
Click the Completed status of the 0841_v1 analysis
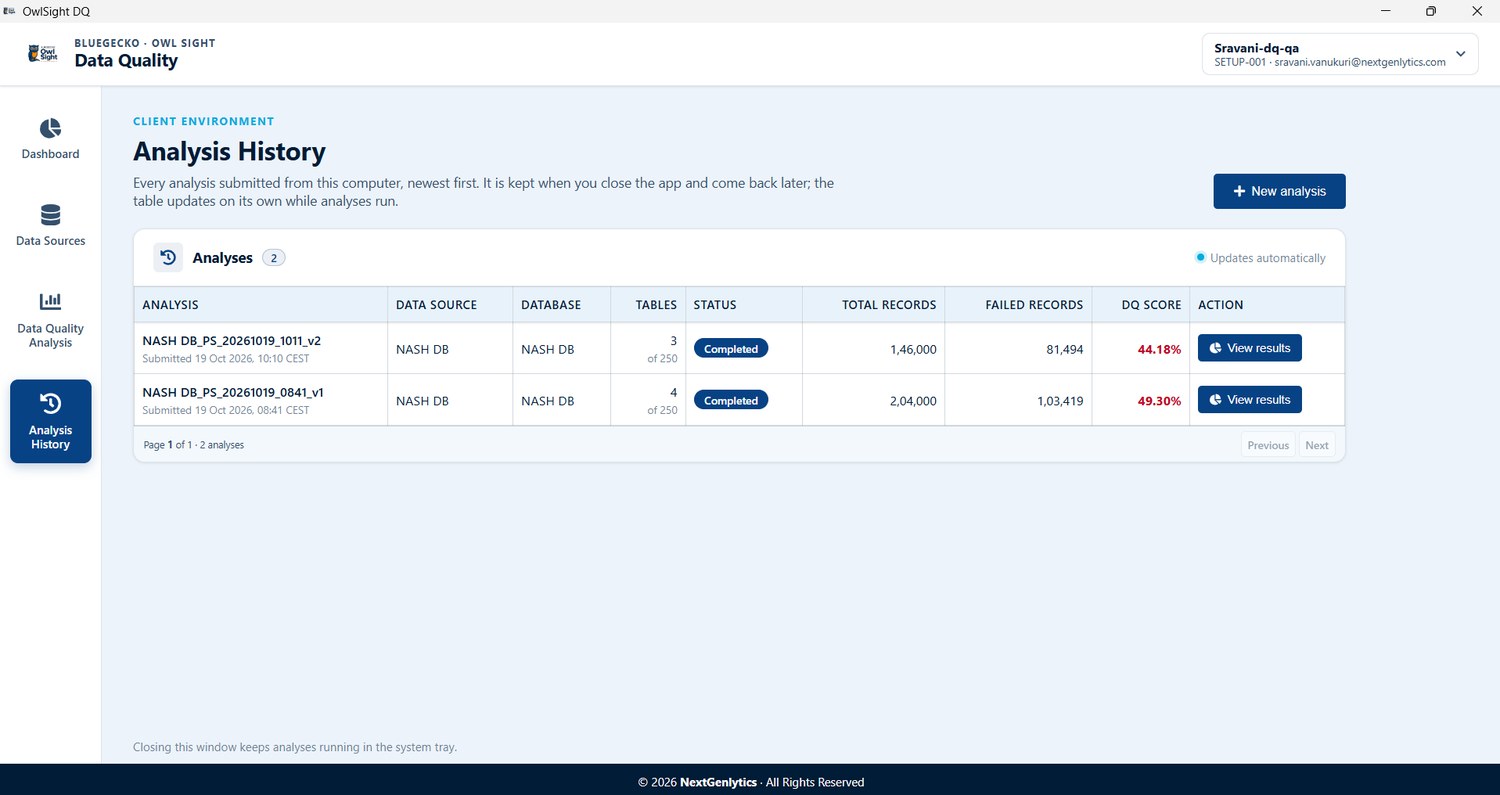pyautogui.click(x=731, y=400)
